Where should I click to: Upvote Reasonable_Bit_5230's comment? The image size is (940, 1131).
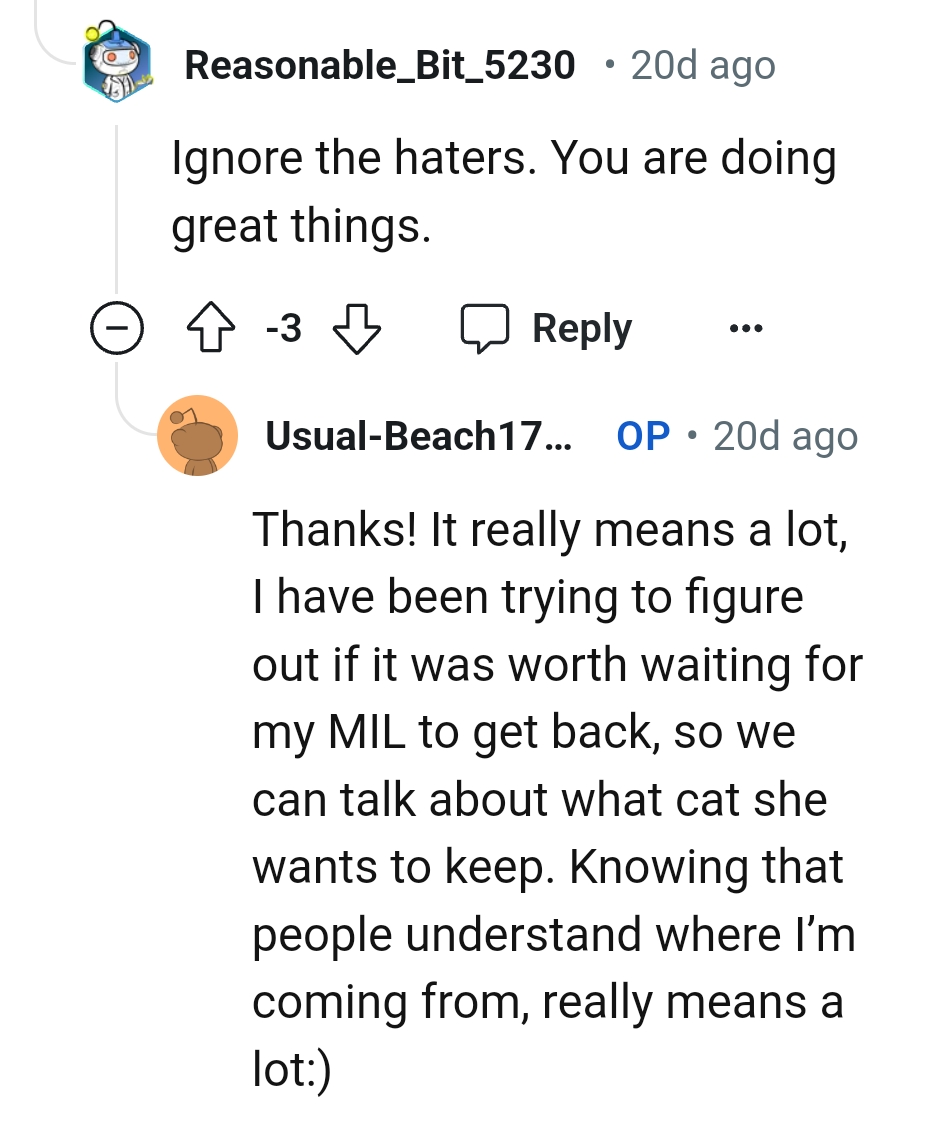[x=209, y=329]
